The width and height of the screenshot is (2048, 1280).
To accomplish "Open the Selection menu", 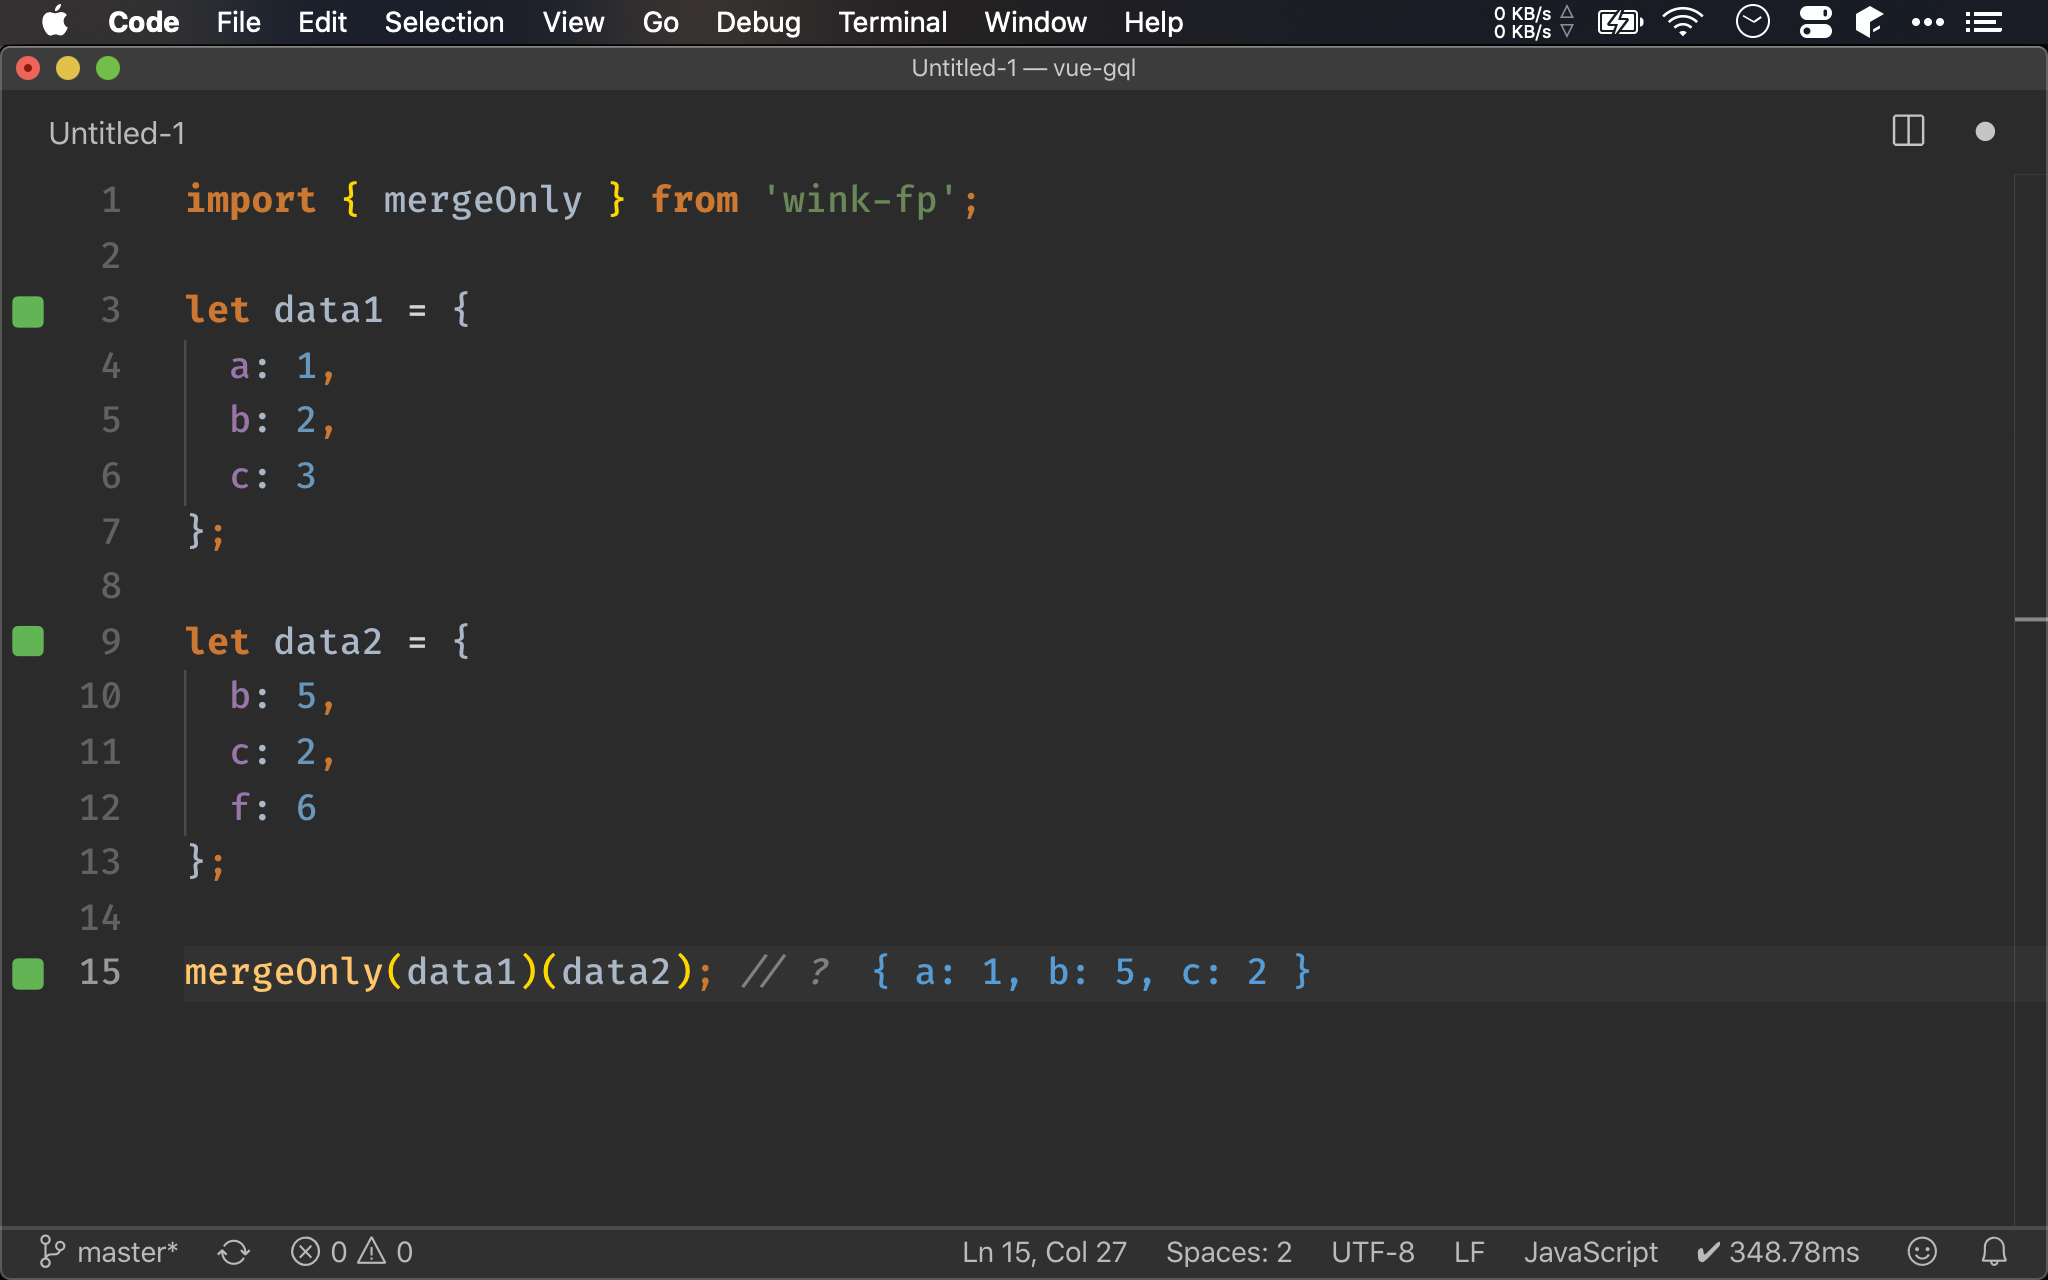I will [444, 22].
